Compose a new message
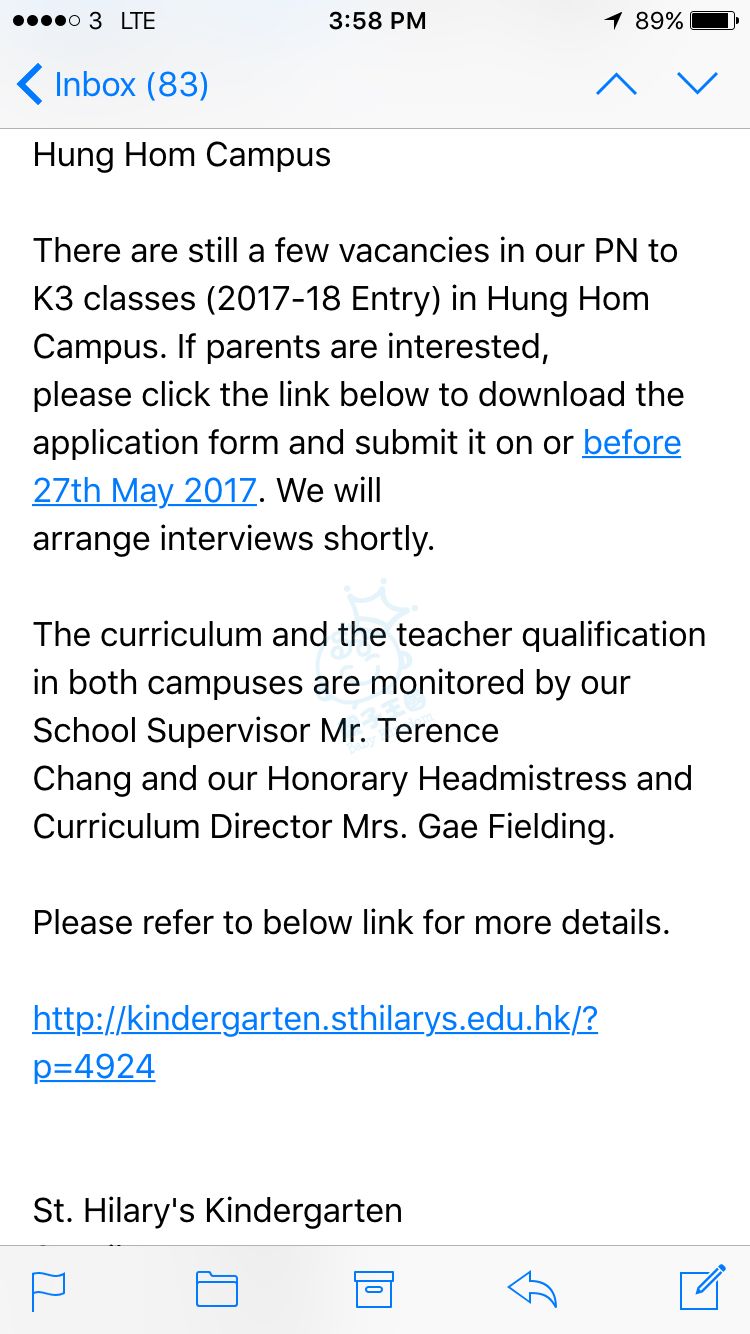The image size is (750, 1334). click(702, 1286)
